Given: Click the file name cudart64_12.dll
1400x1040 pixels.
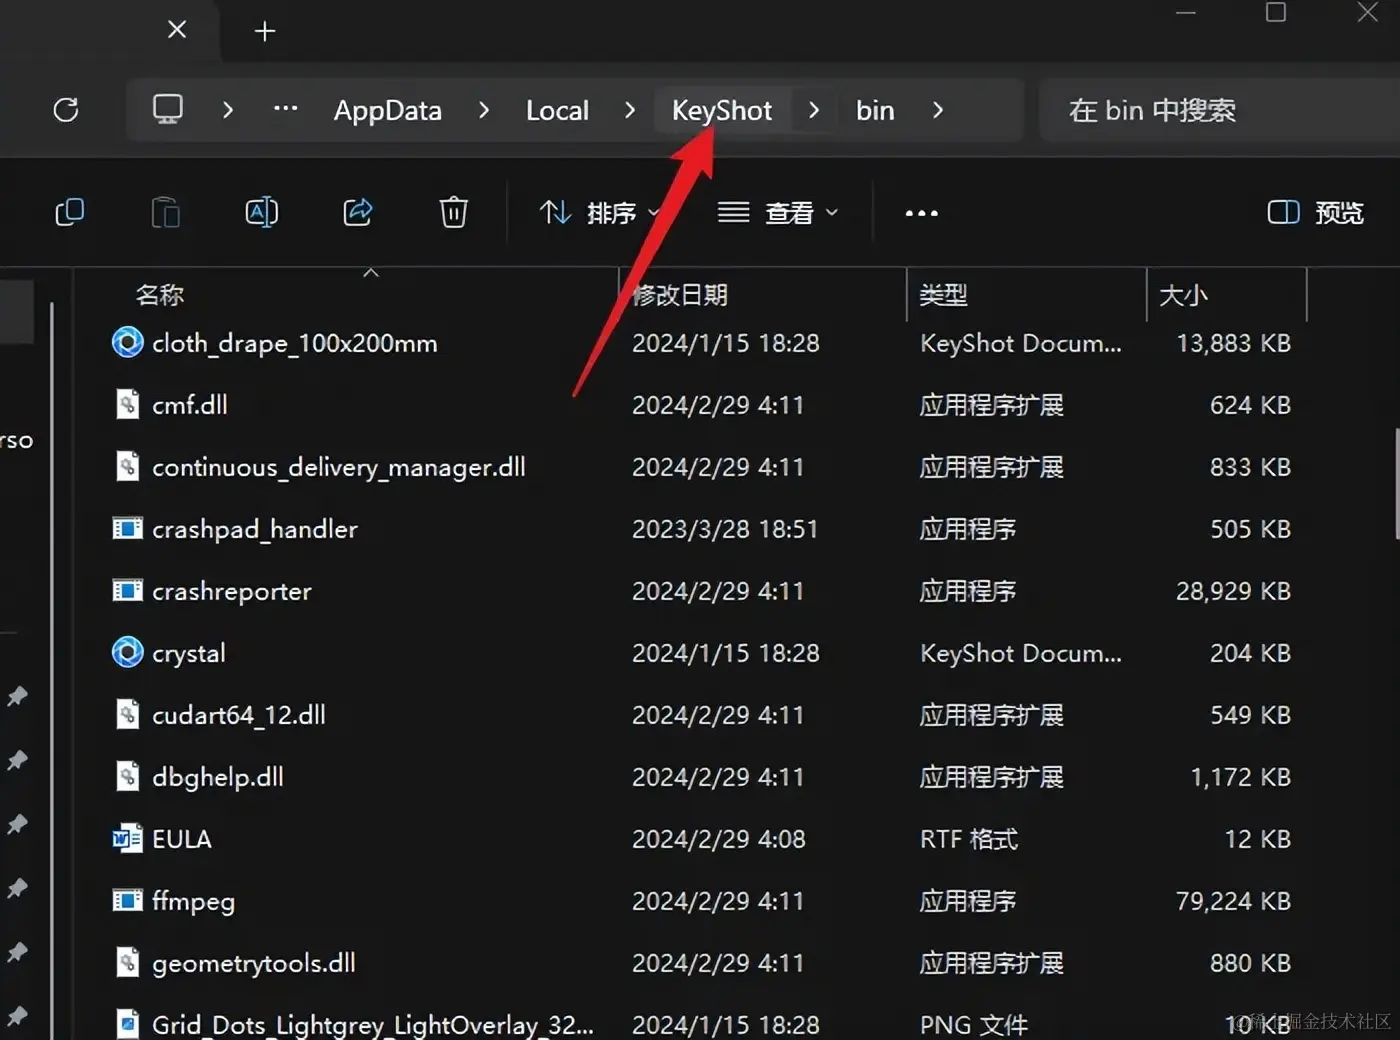Looking at the screenshot, I should pos(239,716).
